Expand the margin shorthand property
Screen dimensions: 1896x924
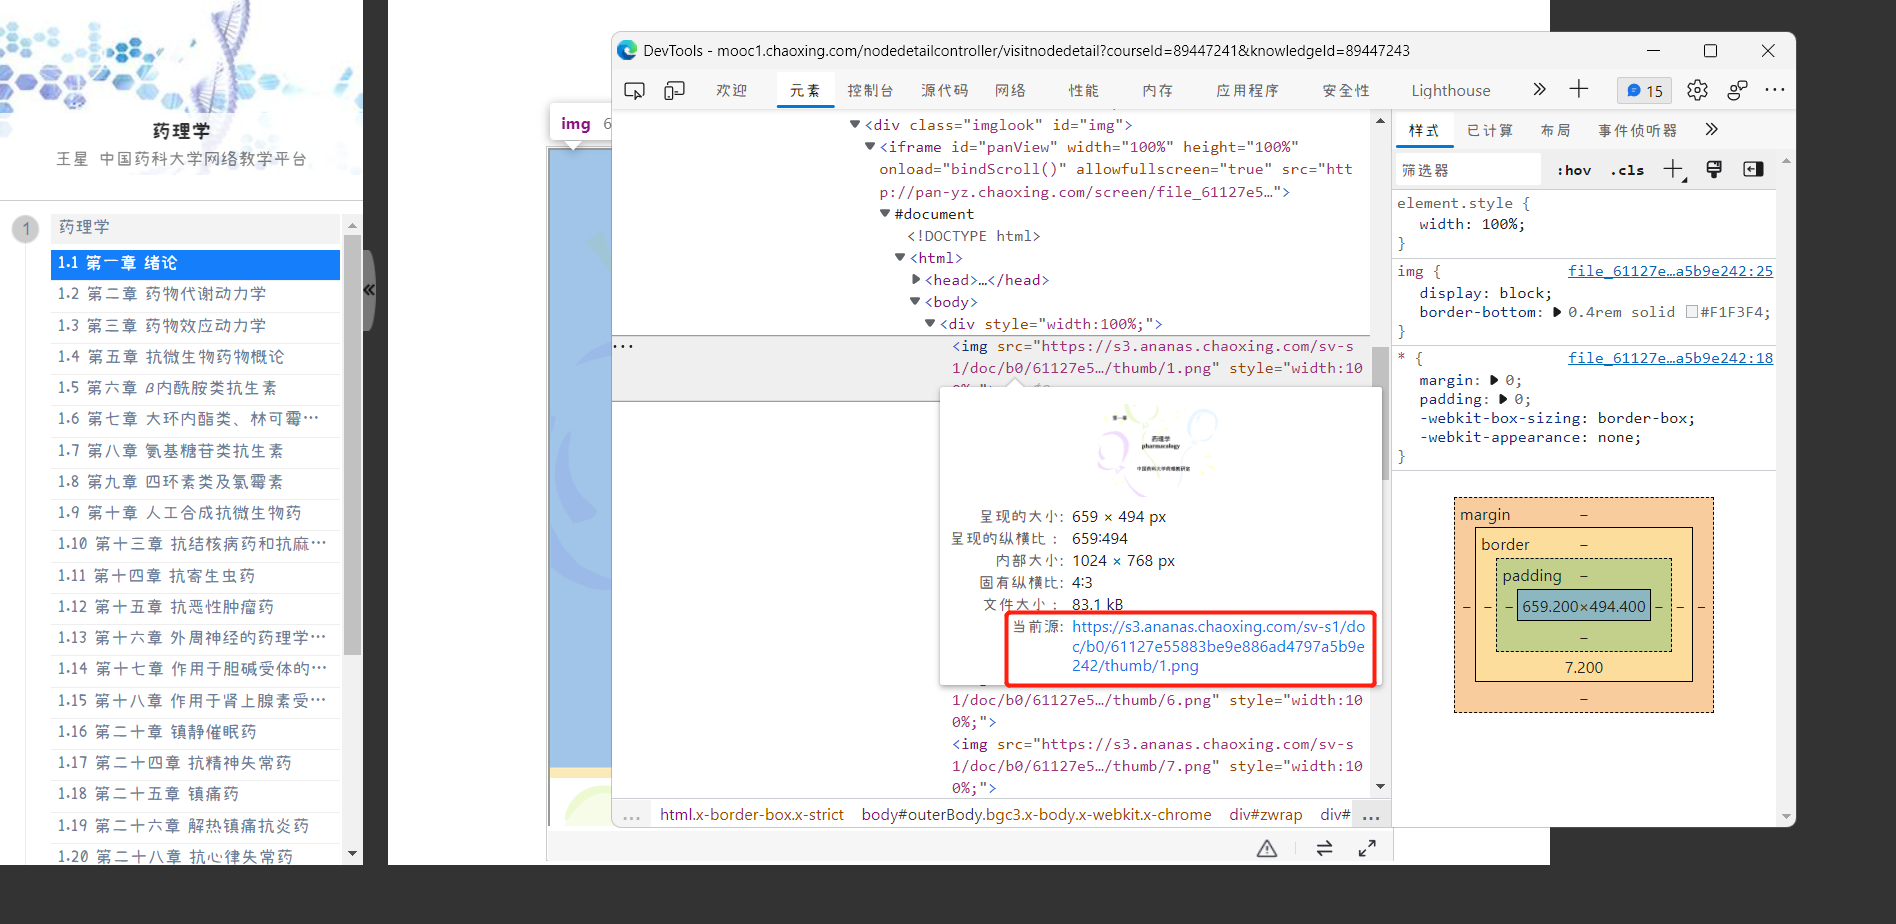pos(1494,380)
